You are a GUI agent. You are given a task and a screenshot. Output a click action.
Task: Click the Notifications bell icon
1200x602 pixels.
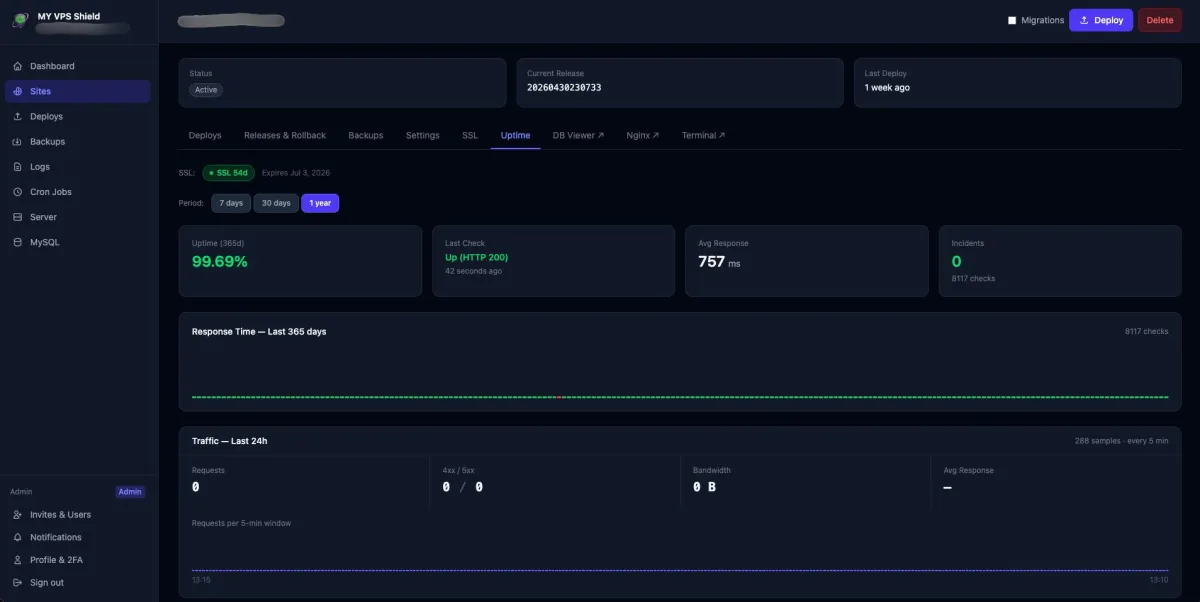point(18,537)
